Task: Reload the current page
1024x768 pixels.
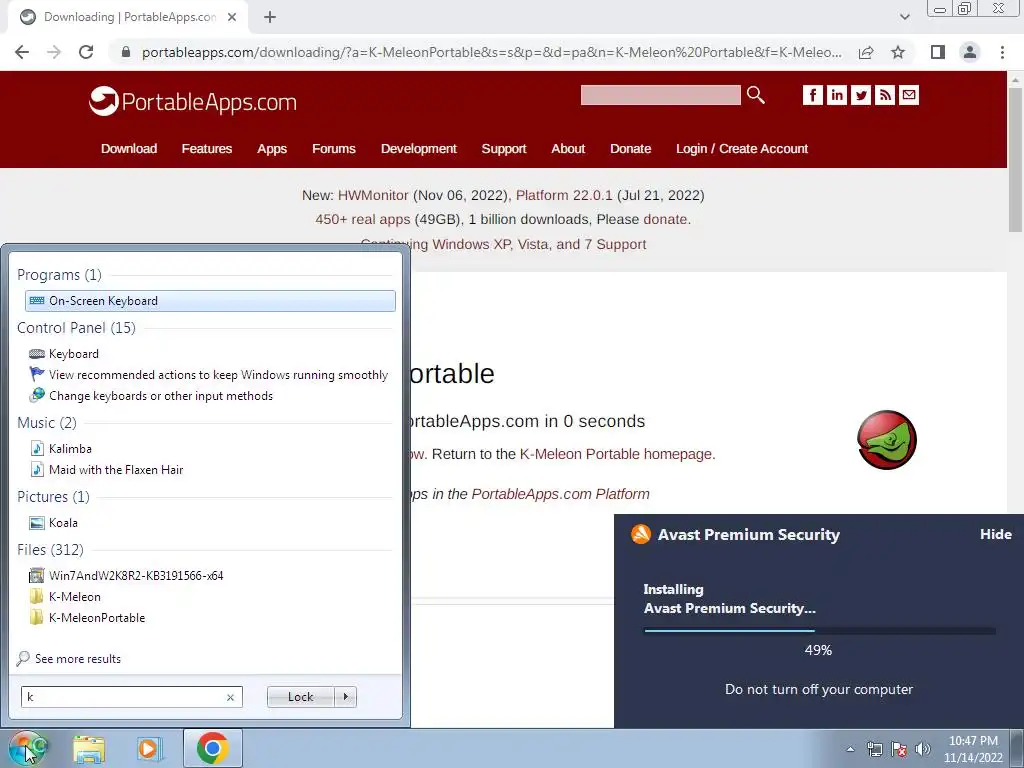Action: [86, 52]
